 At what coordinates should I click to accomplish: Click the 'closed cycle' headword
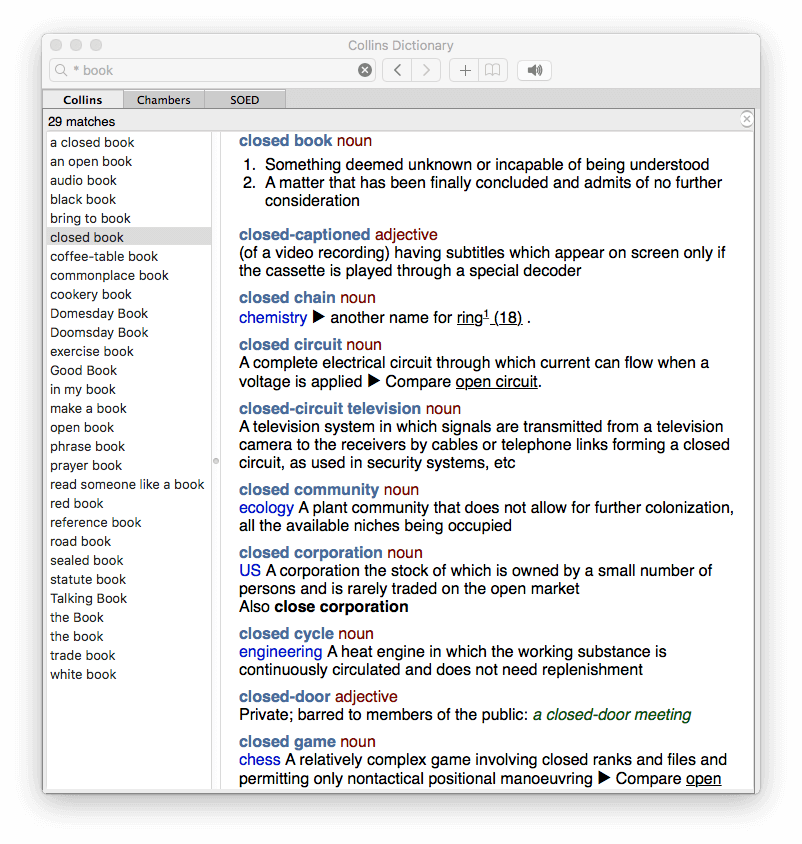coord(287,634)
